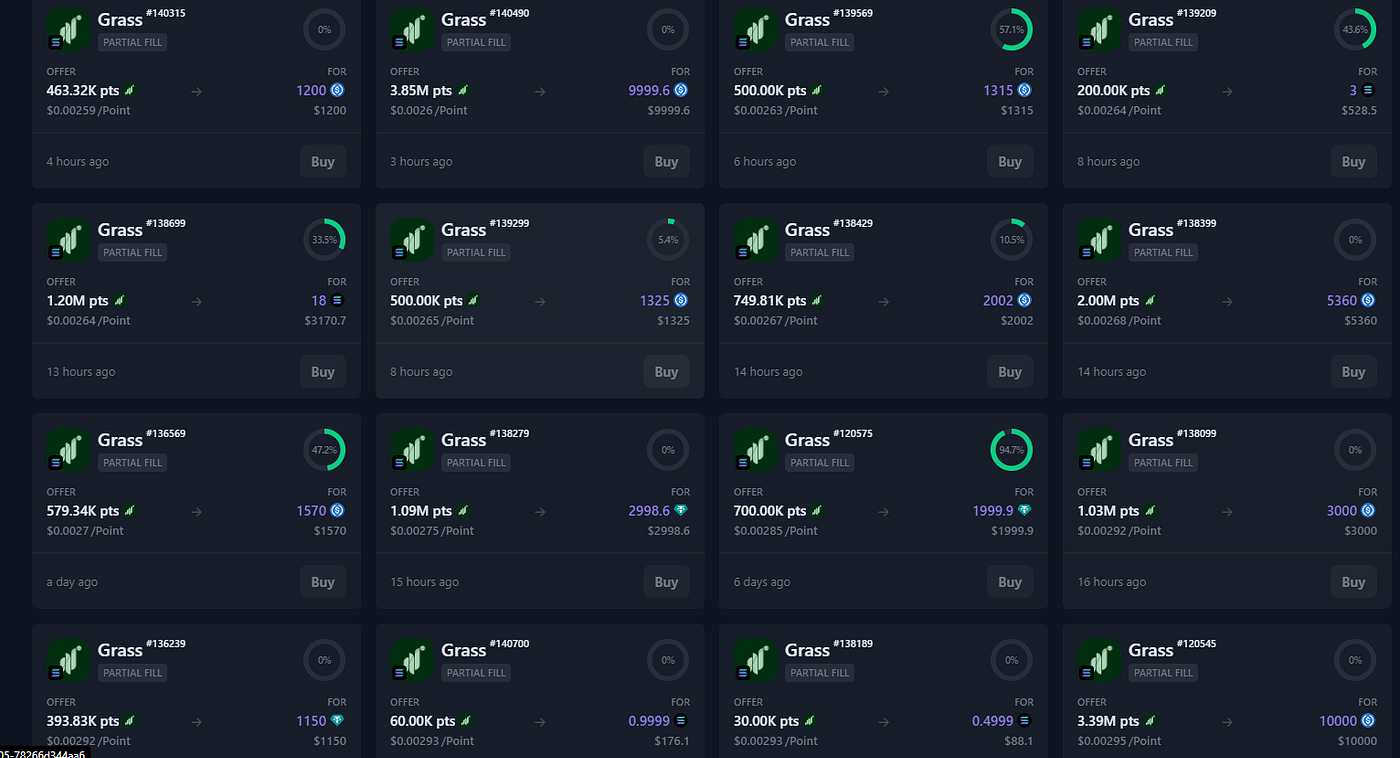Click the '6 days ago' timestamp
This screenshot has width=1400, height=758.
point(762,582)
